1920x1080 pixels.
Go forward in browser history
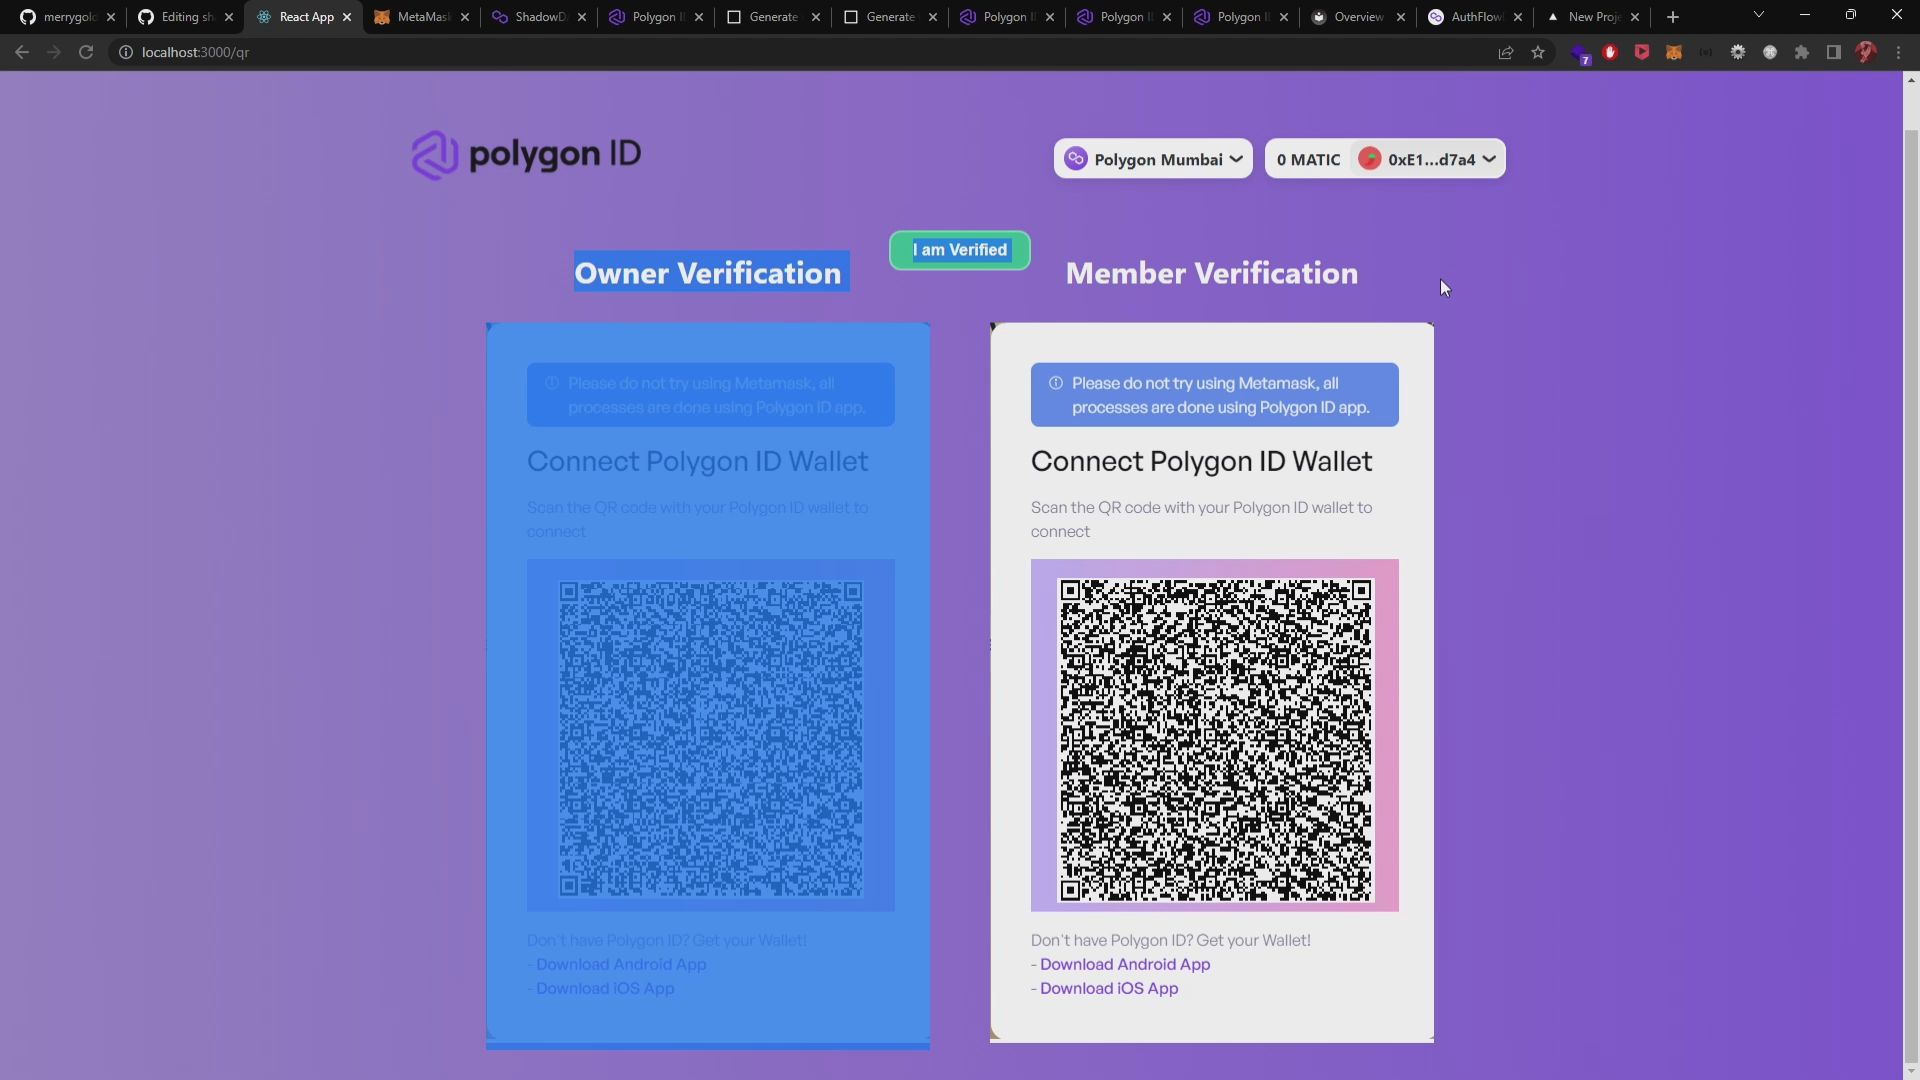[54, 52]
